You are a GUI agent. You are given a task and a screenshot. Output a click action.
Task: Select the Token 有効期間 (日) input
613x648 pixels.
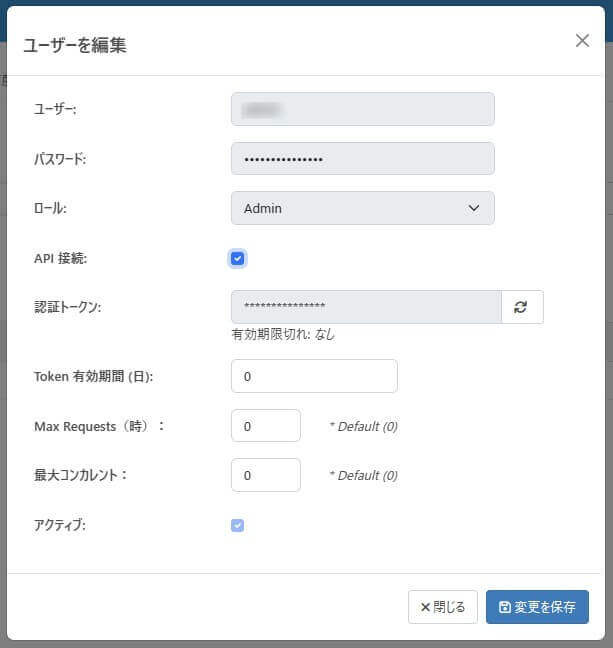[x=314, y=376]
